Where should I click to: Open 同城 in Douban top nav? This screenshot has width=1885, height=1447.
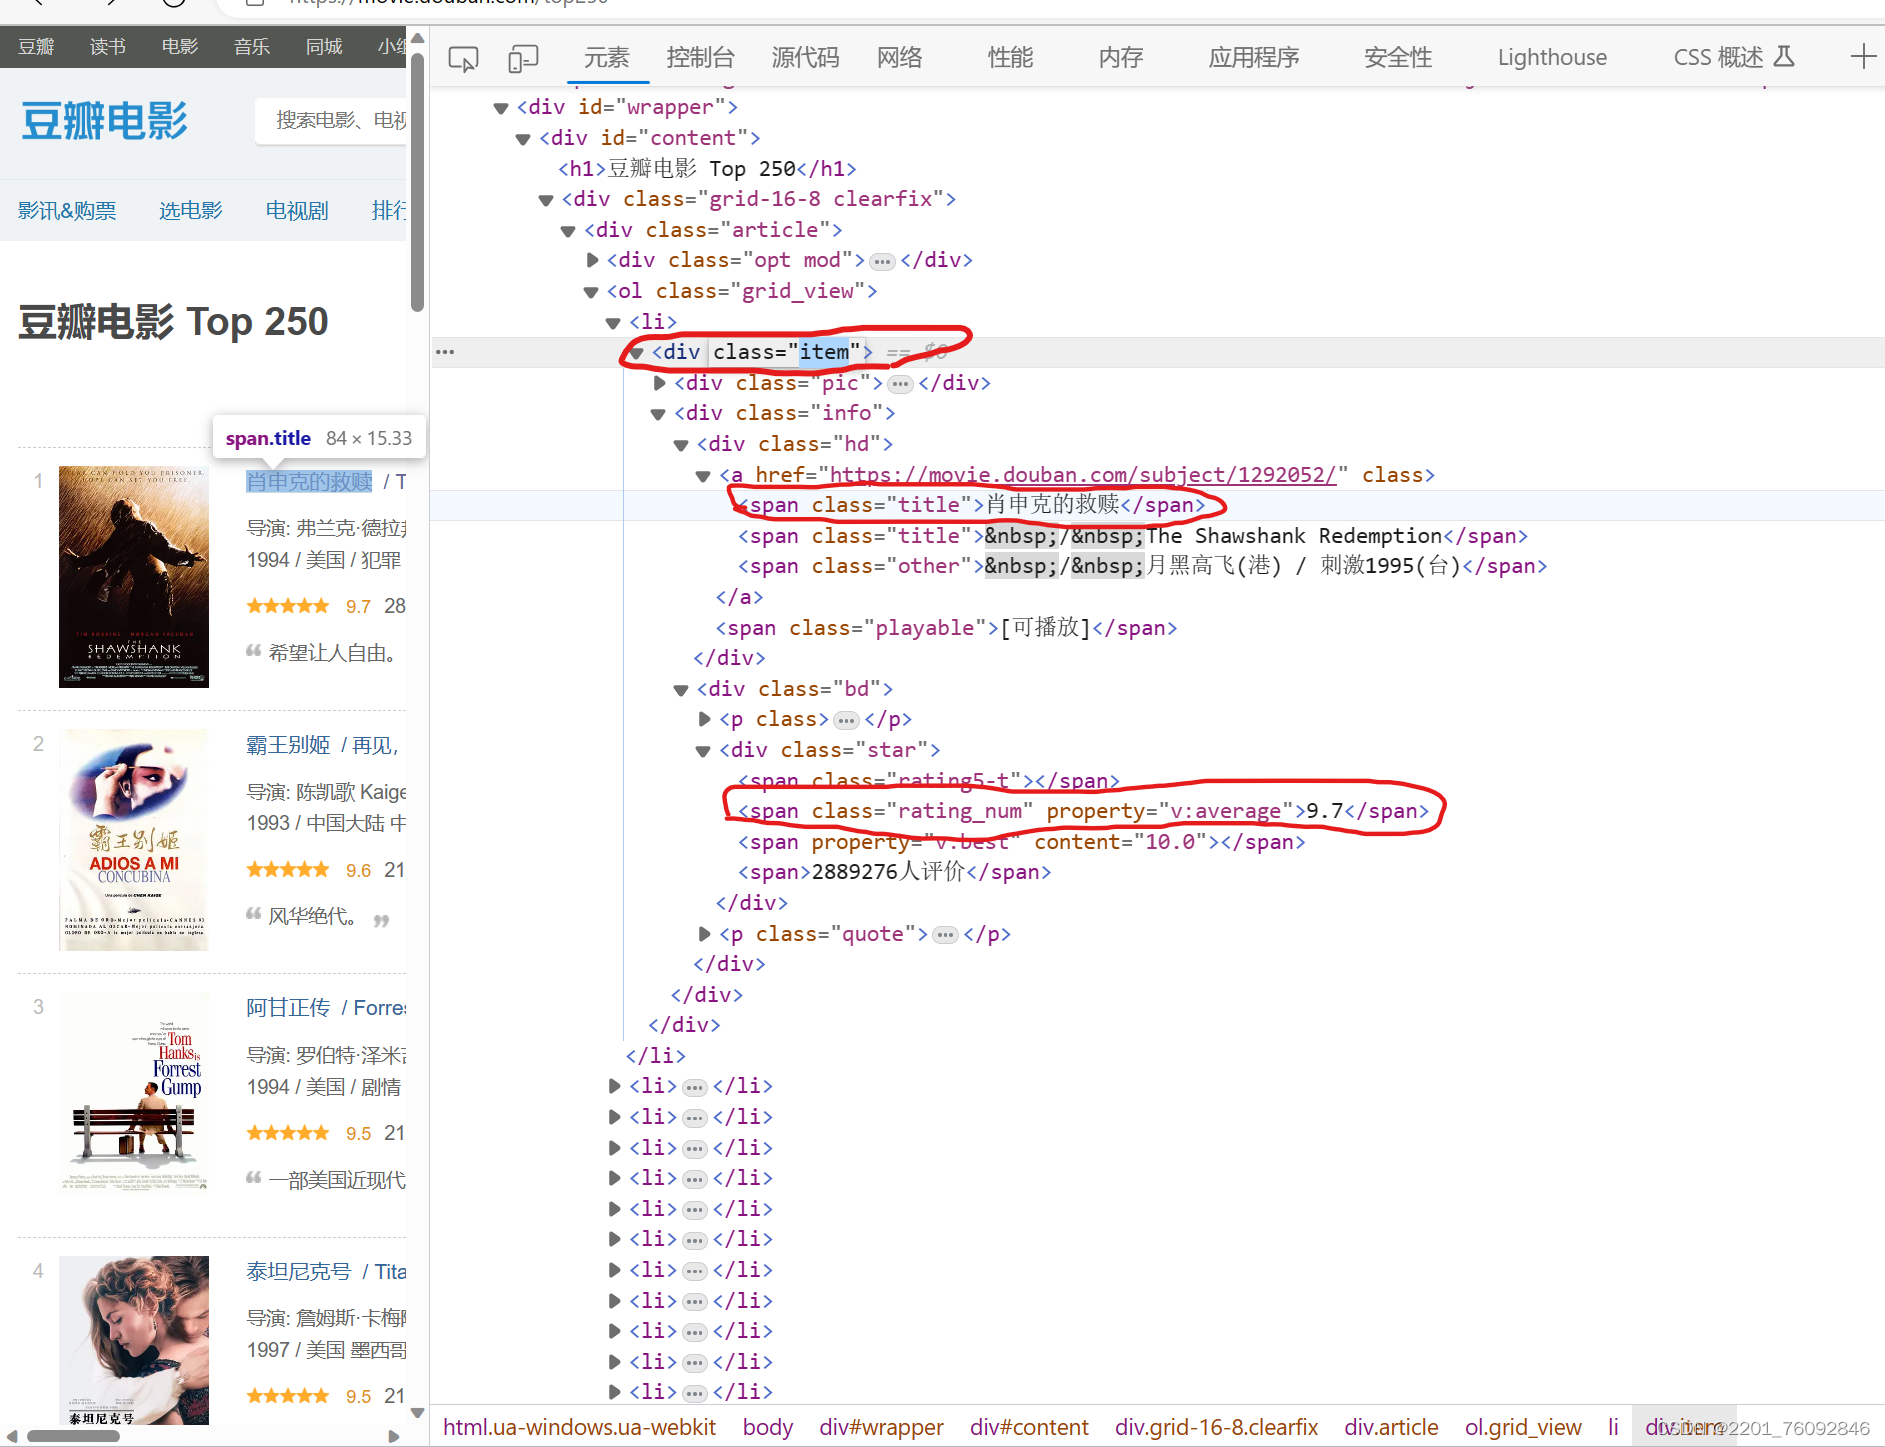[324, 47]
